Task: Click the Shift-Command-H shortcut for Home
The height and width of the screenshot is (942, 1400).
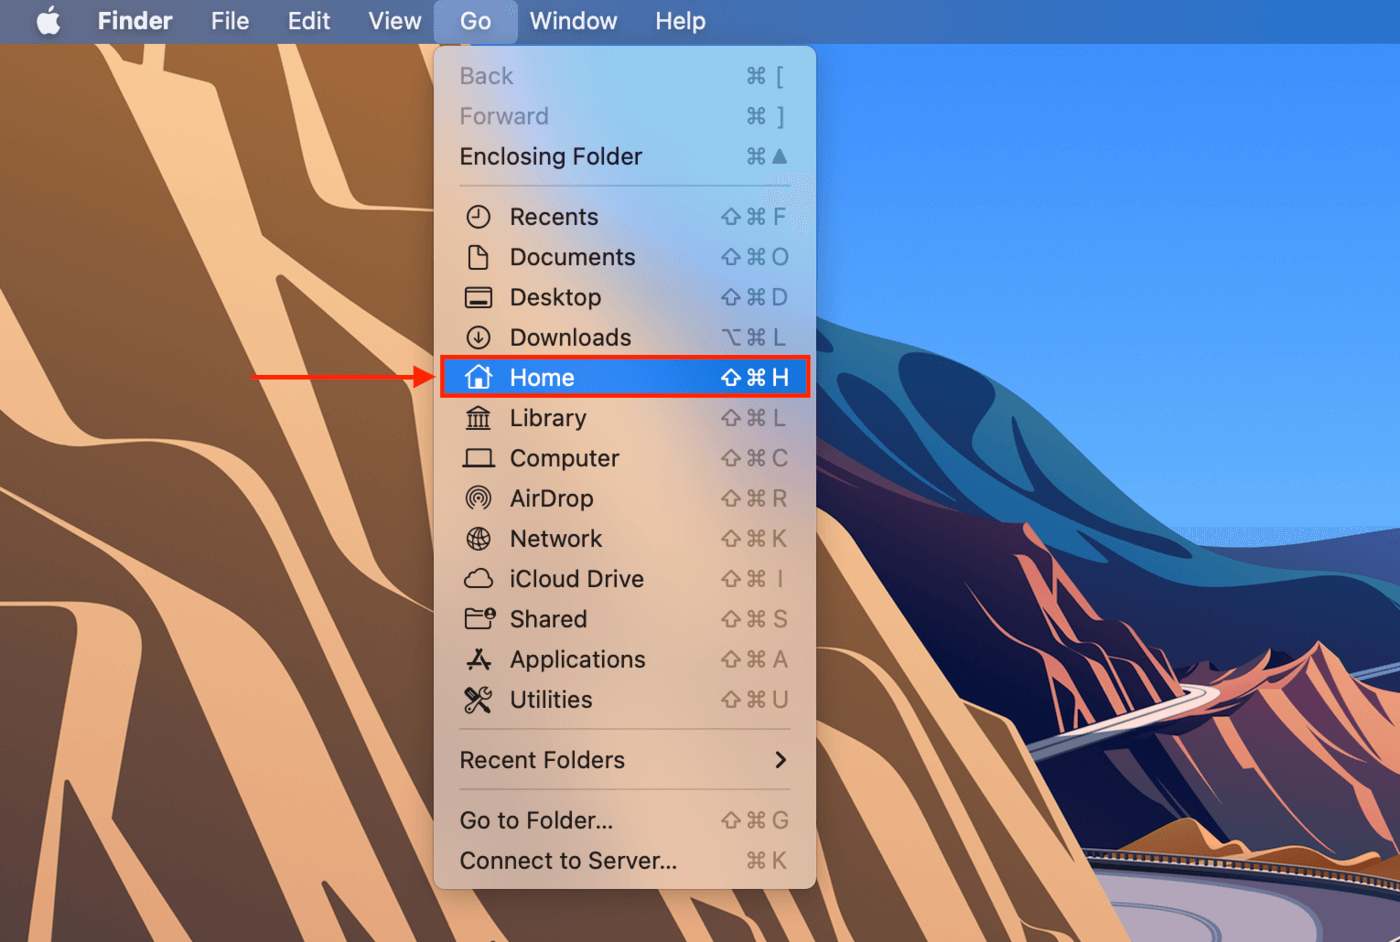Action: coord(755,377)
